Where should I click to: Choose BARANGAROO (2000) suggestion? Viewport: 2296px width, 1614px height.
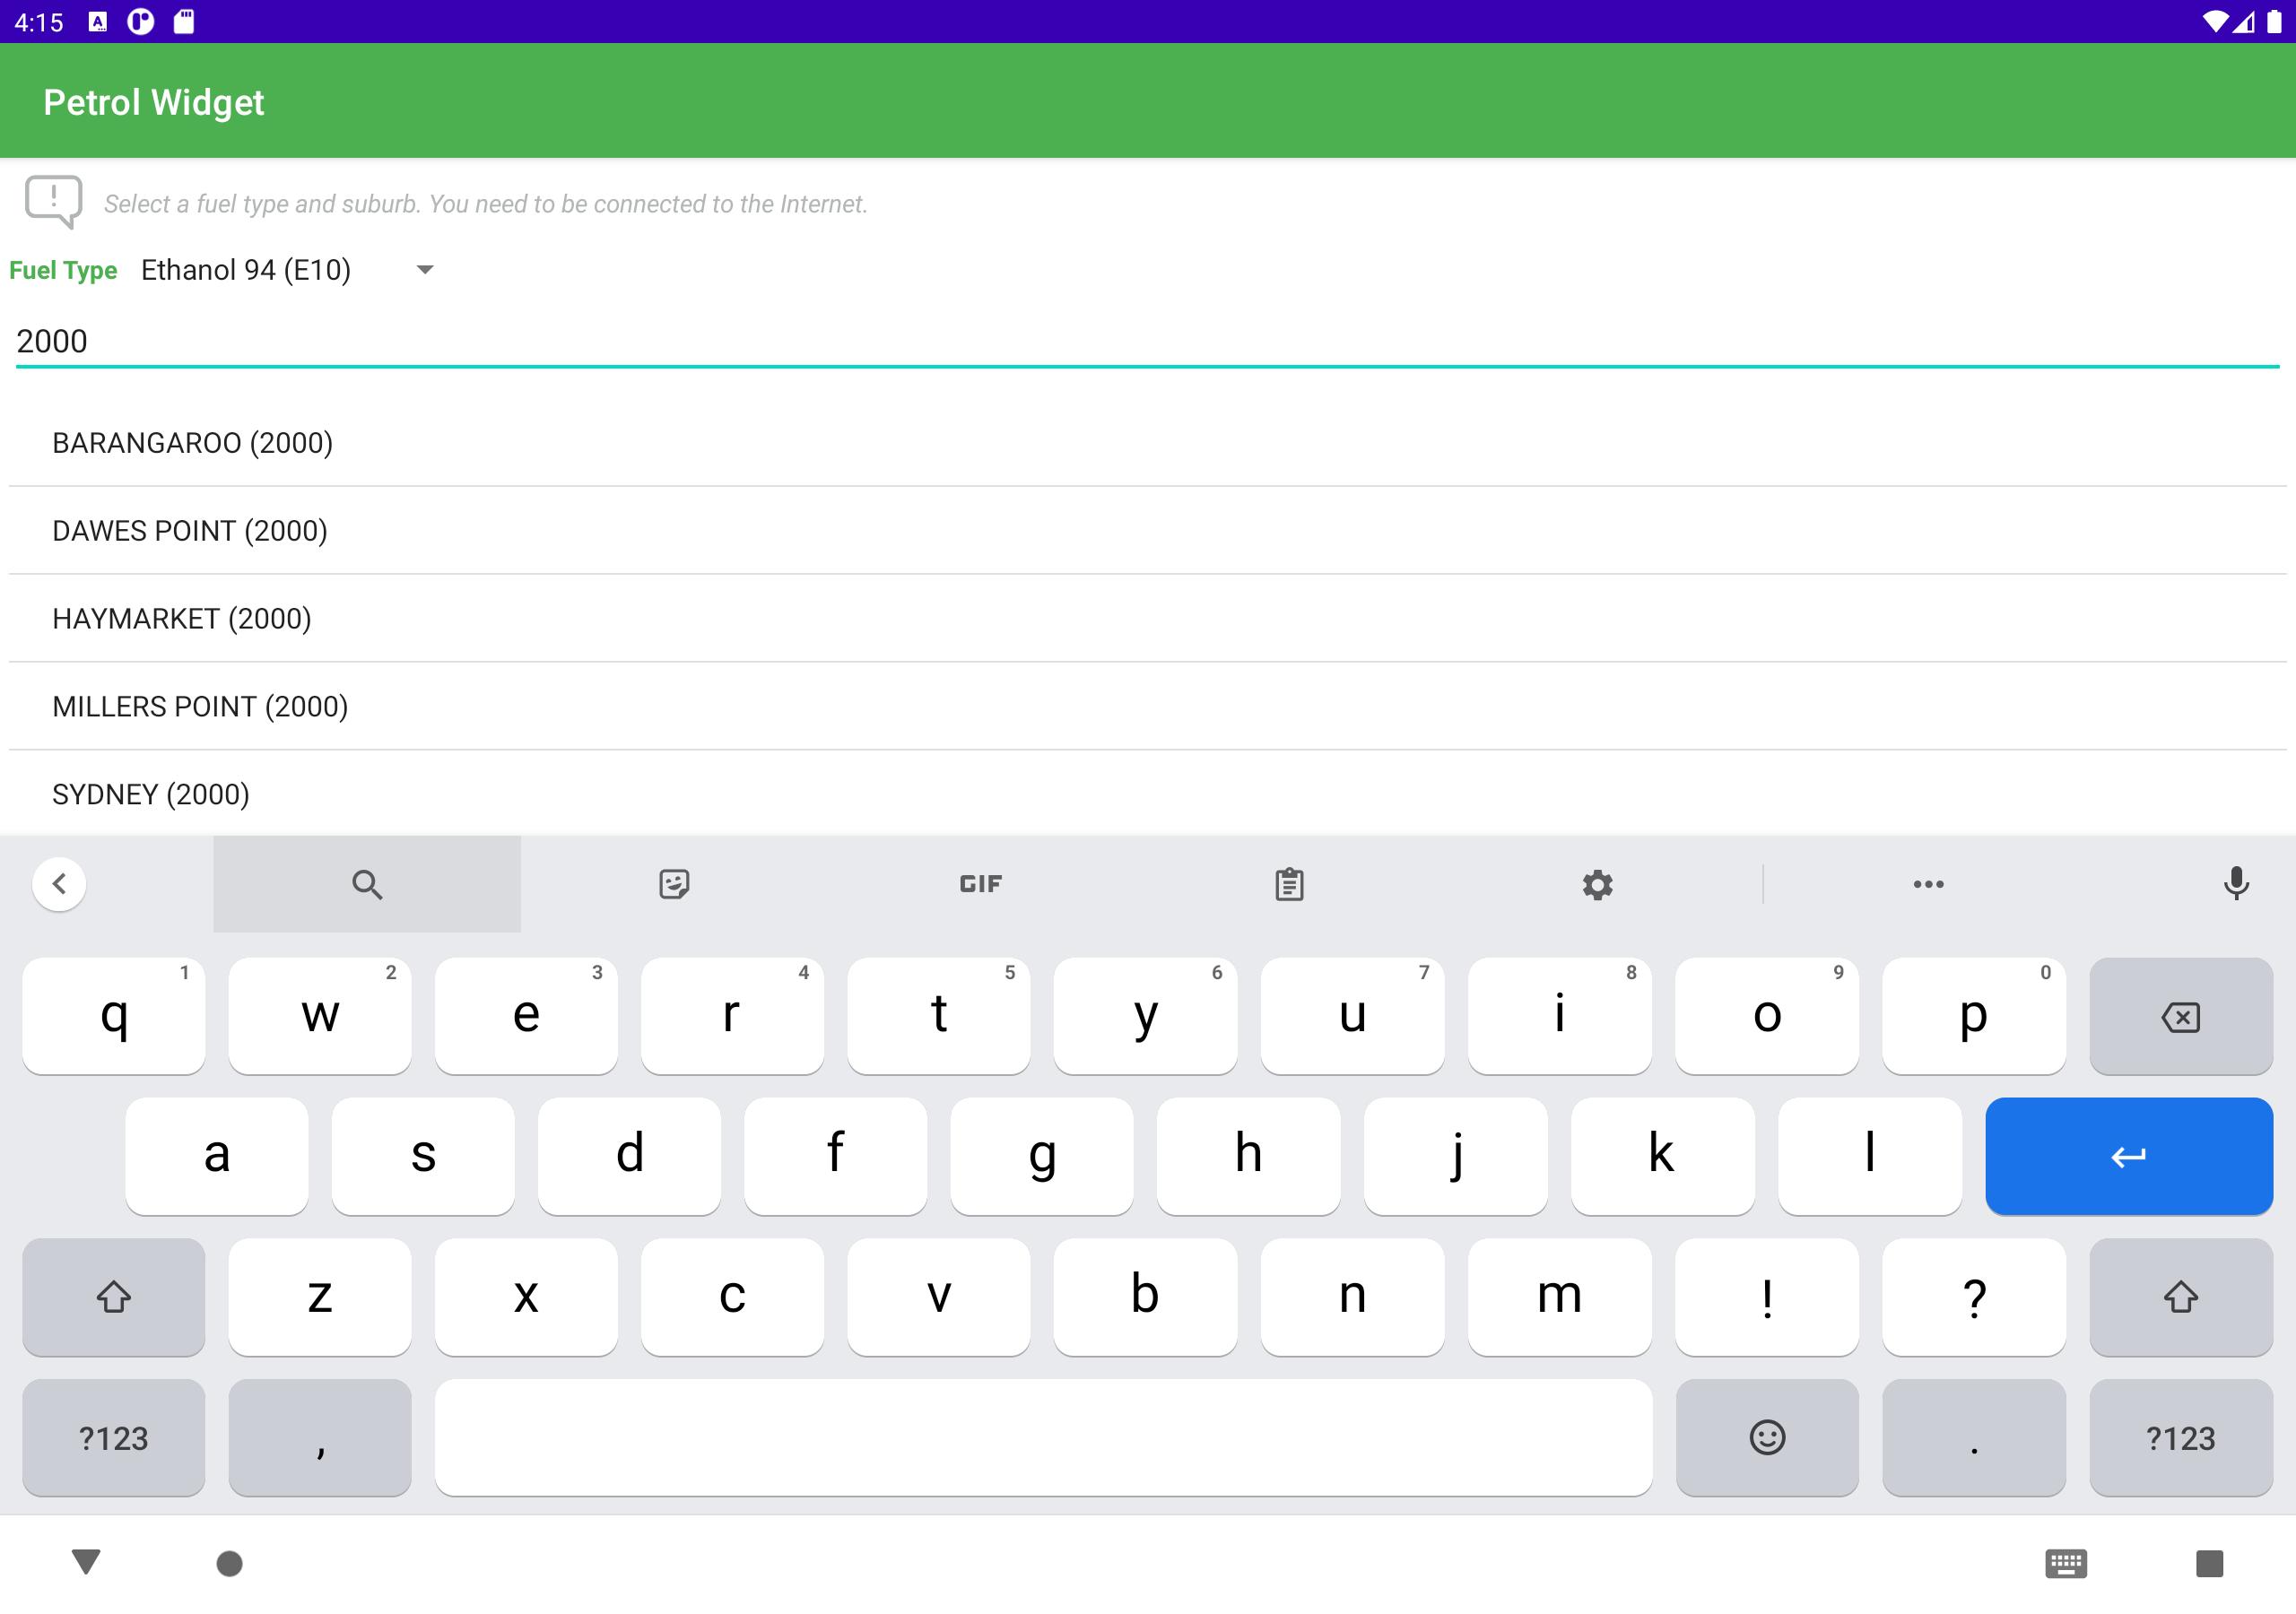pyautogui.click(x=1147, y=443)
